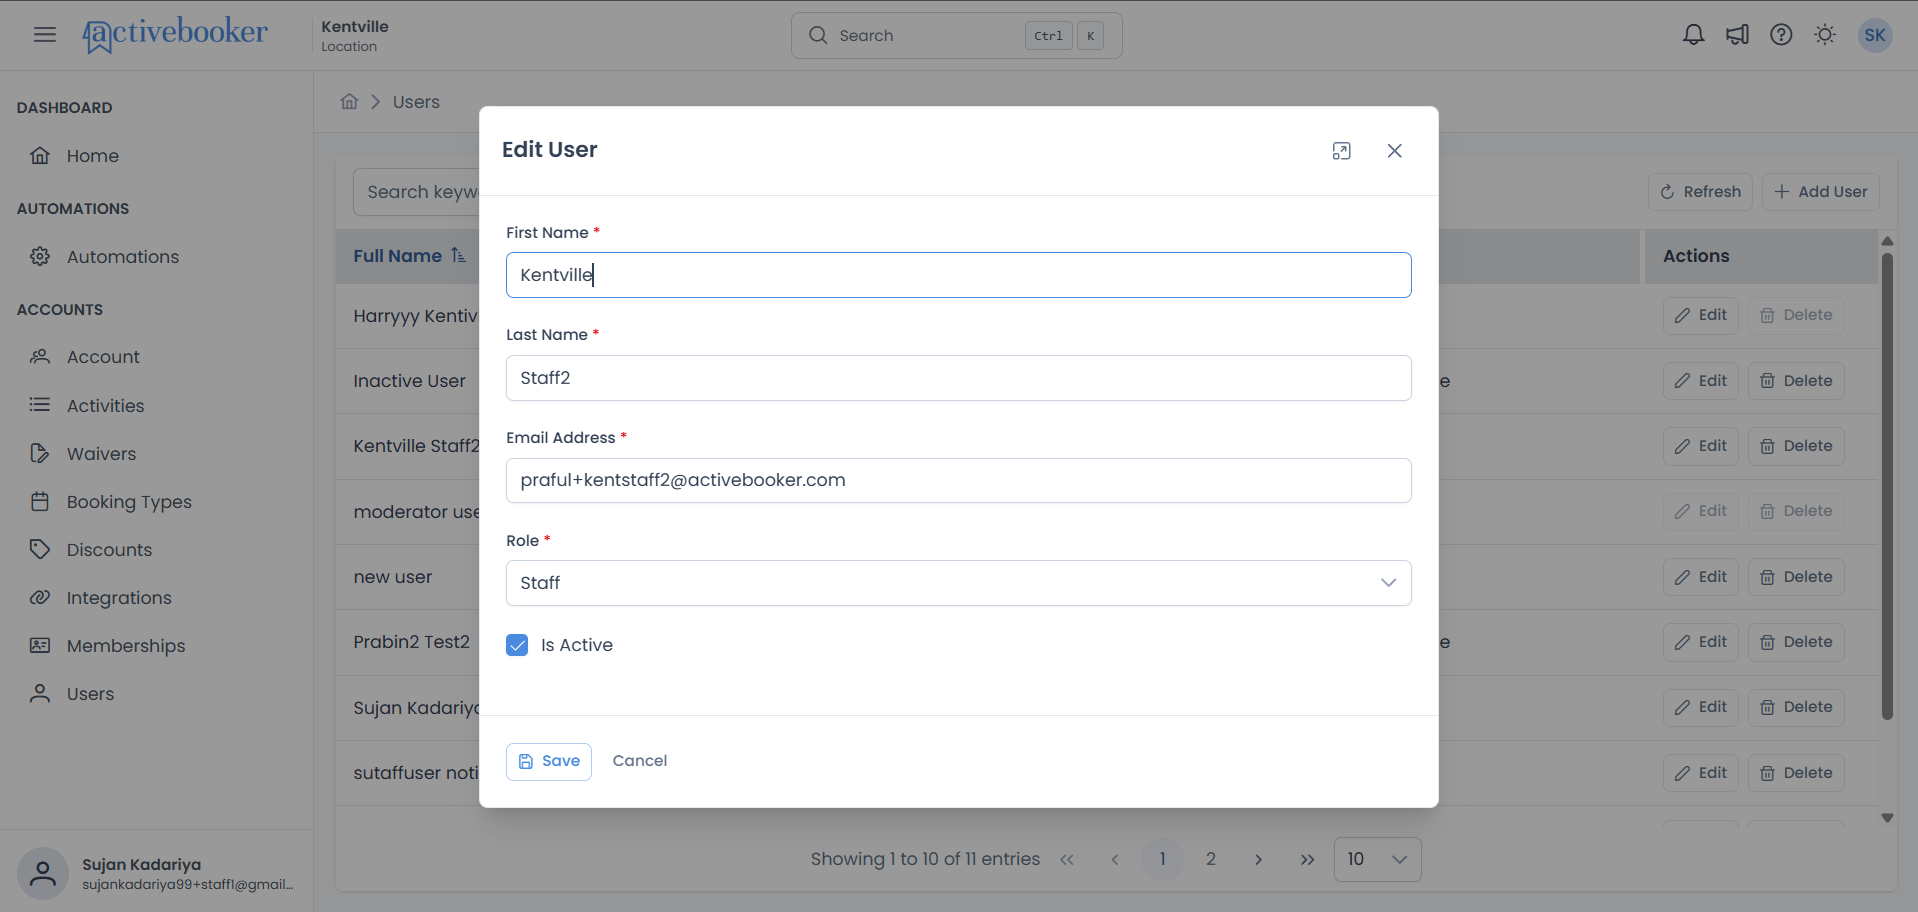The height and width of the screenshot is (912, 1918).
Task: Go to page 2
Action: pyautogui.click(x=1211, y=859)
